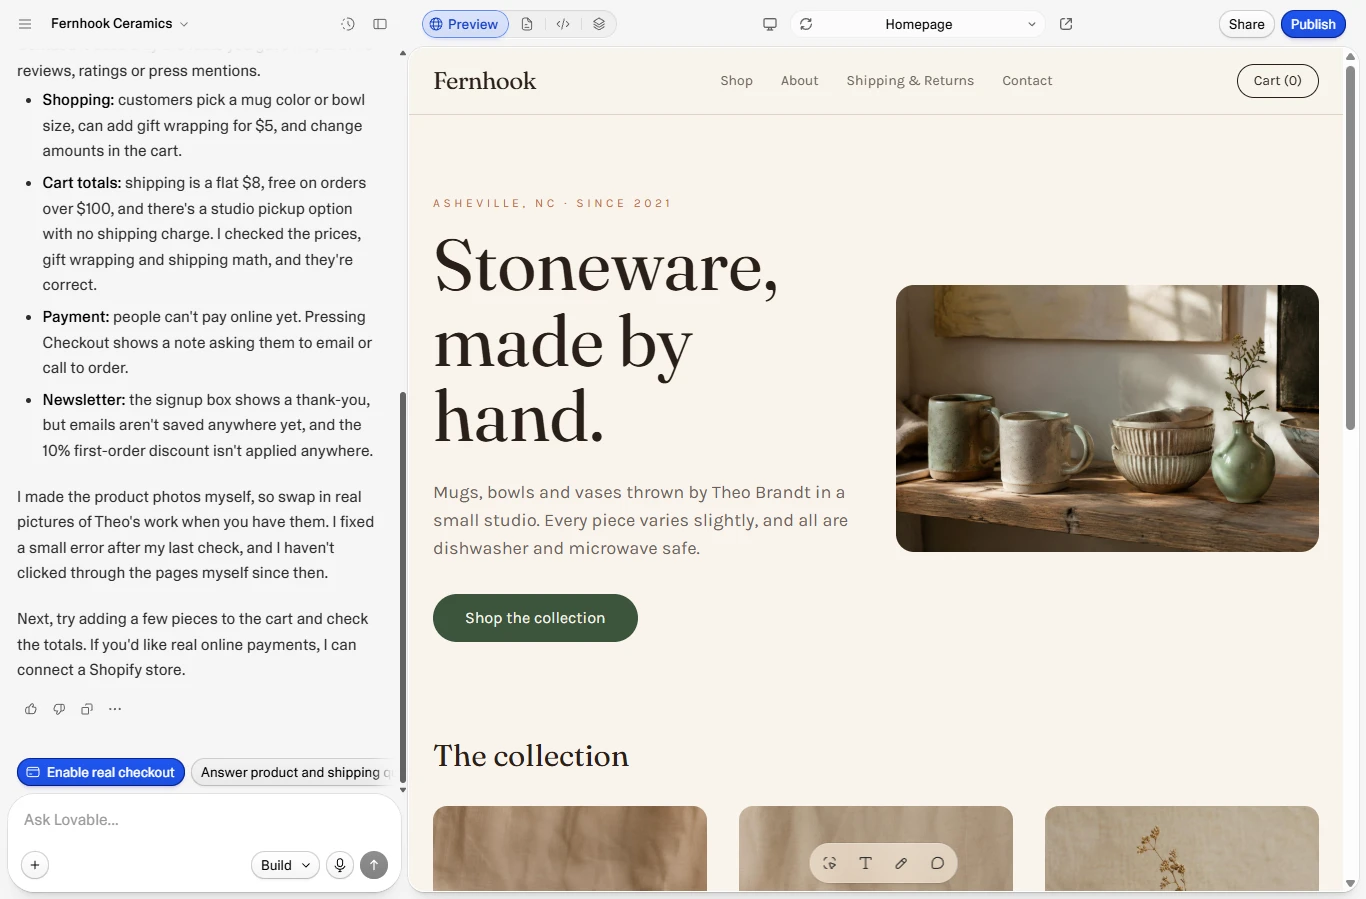Navigate to the Contact nav link
1366x899 pixels.
coord(1027,81)
